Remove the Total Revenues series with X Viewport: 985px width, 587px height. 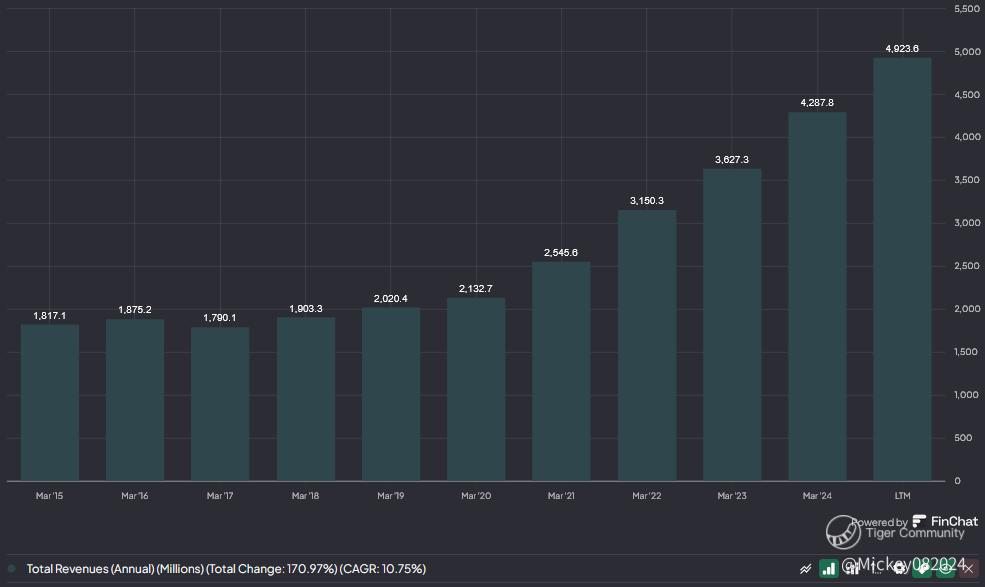[968, 568]
